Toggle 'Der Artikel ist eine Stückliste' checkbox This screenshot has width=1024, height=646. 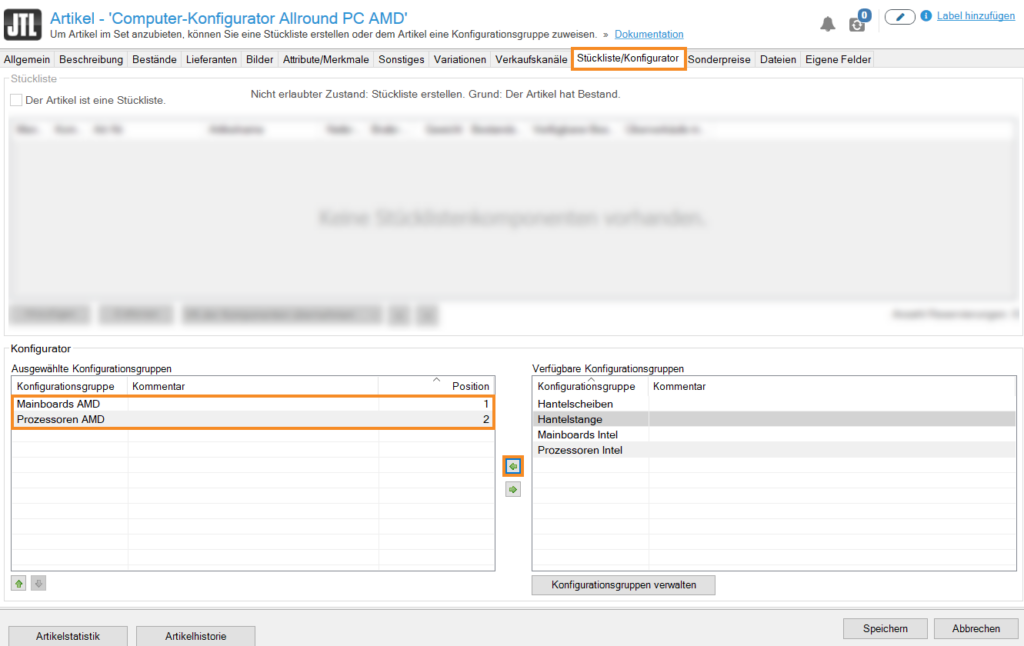point(16,100)
